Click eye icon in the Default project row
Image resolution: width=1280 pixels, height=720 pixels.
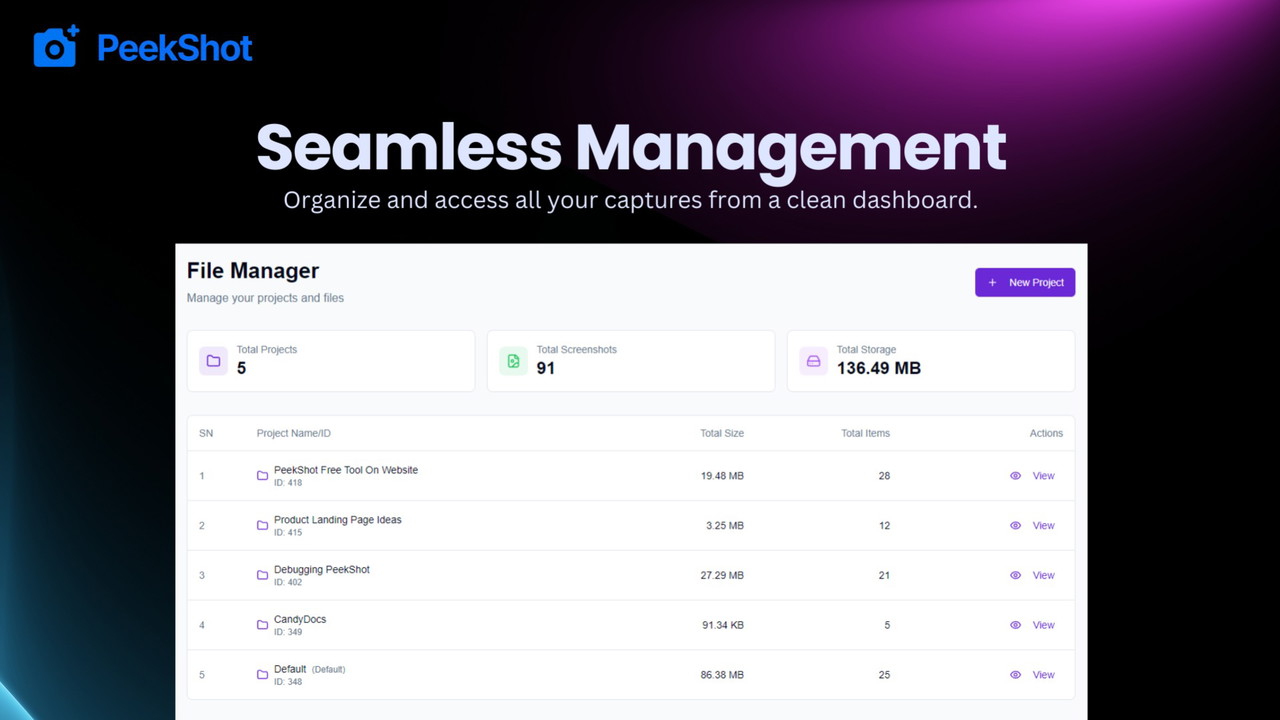tap(1015, 675)
